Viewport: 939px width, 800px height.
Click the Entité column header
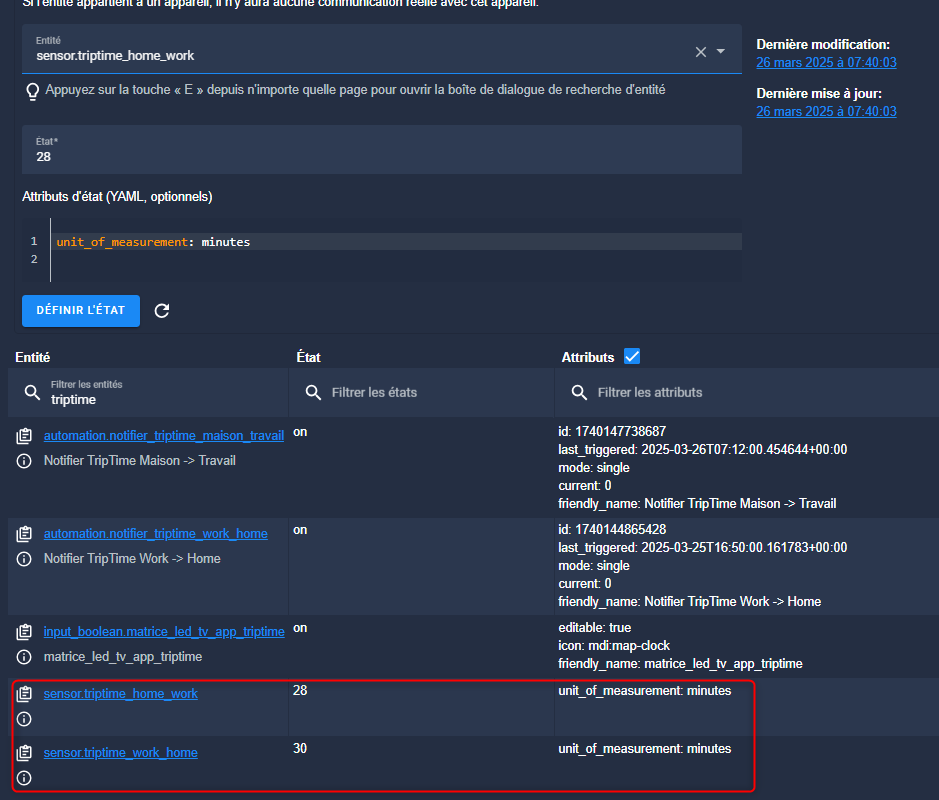(x=33, y=357)
